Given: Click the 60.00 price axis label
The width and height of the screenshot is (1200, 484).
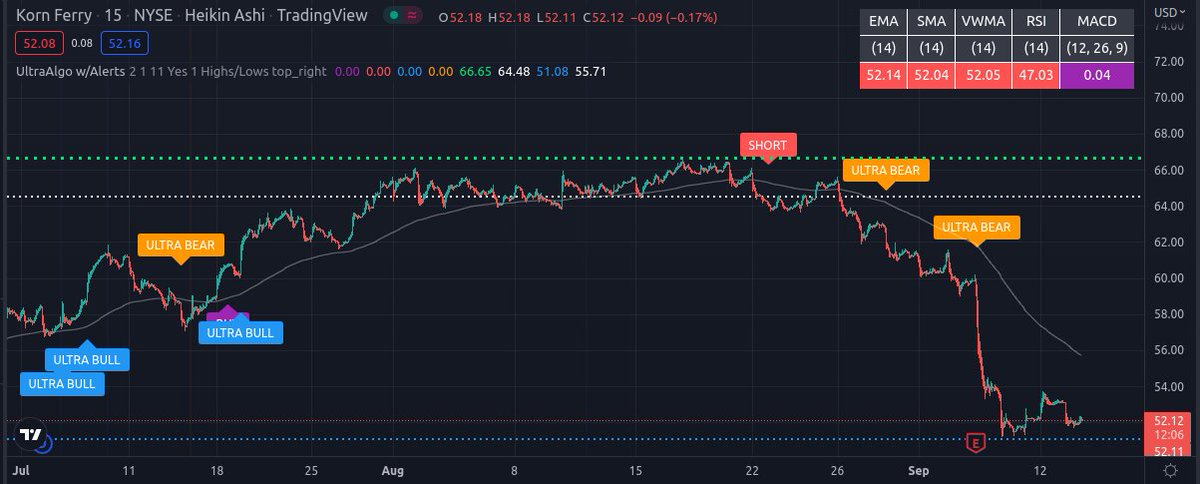Looking at the screenshot, I should point(1169,278).
